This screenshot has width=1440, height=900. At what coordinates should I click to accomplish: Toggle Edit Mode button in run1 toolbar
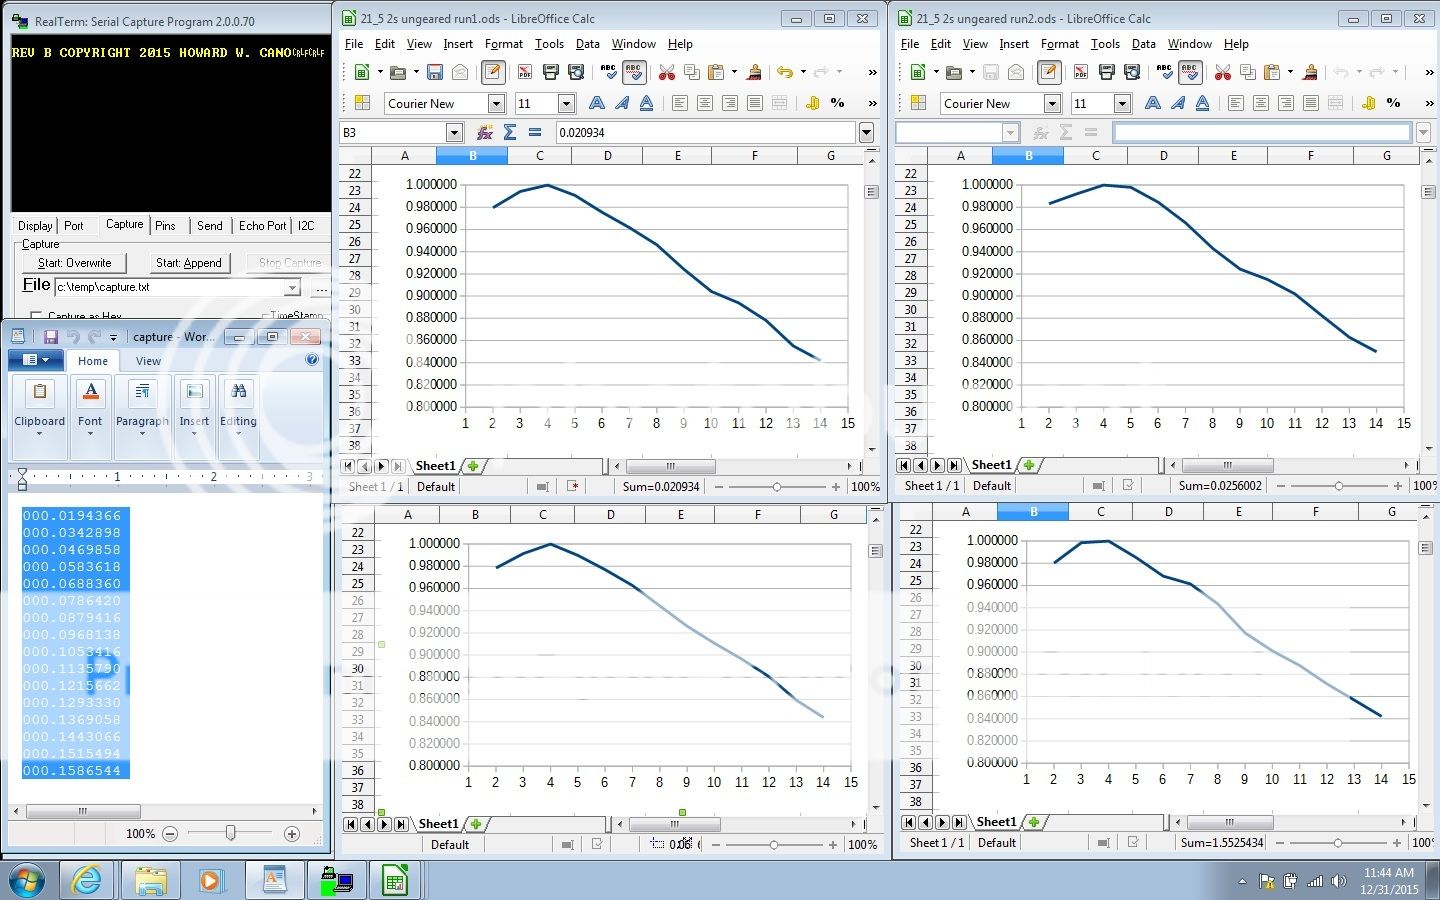[492, 72]
